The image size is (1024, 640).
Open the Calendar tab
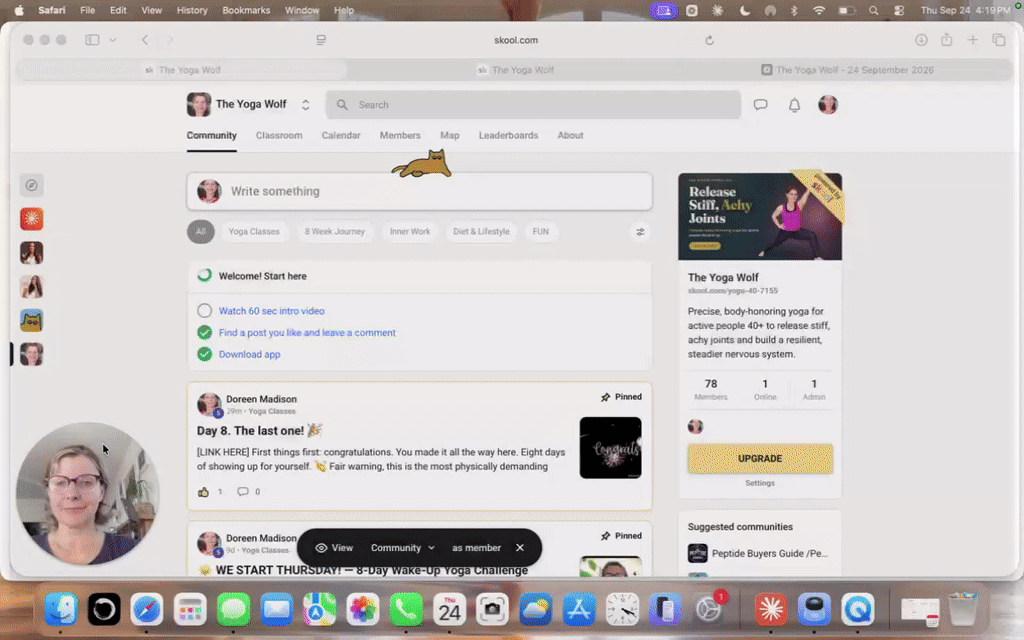pos(341,135)
